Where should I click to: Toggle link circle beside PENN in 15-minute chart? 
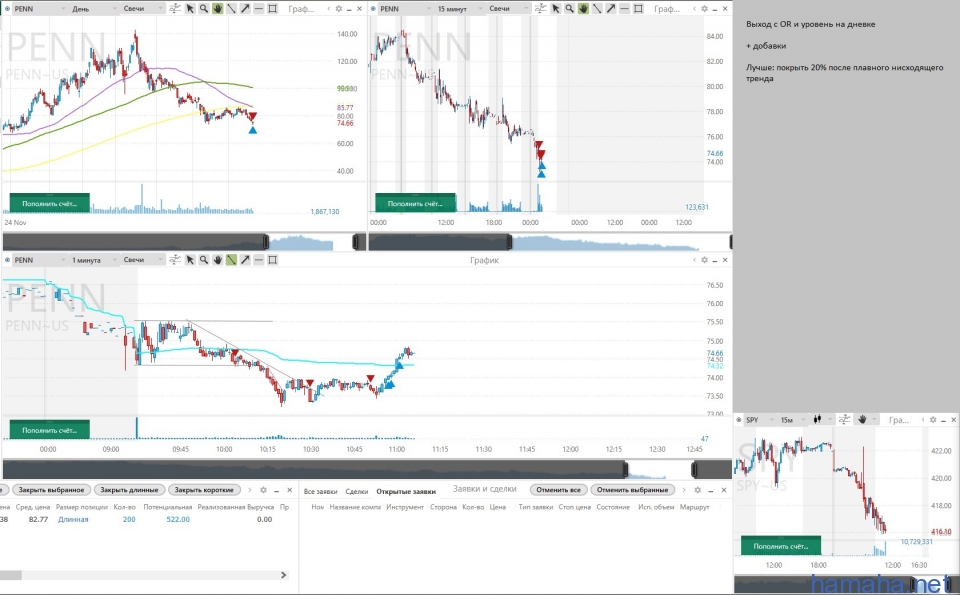373,9
